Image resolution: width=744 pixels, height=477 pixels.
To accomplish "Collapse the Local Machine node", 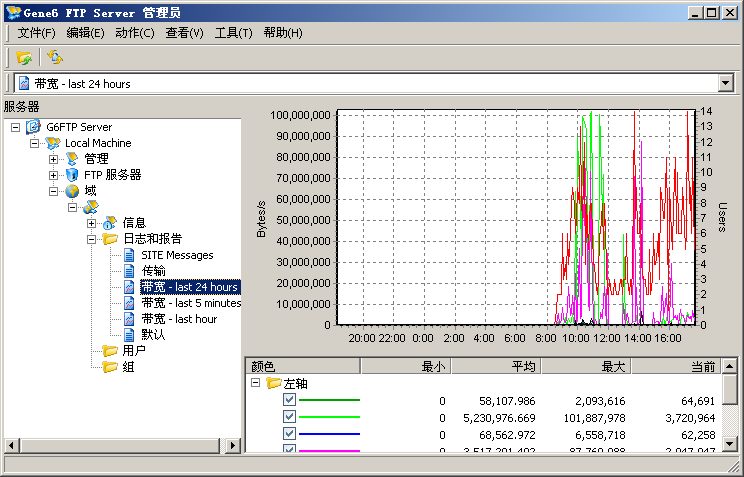I will click(35, 143).
